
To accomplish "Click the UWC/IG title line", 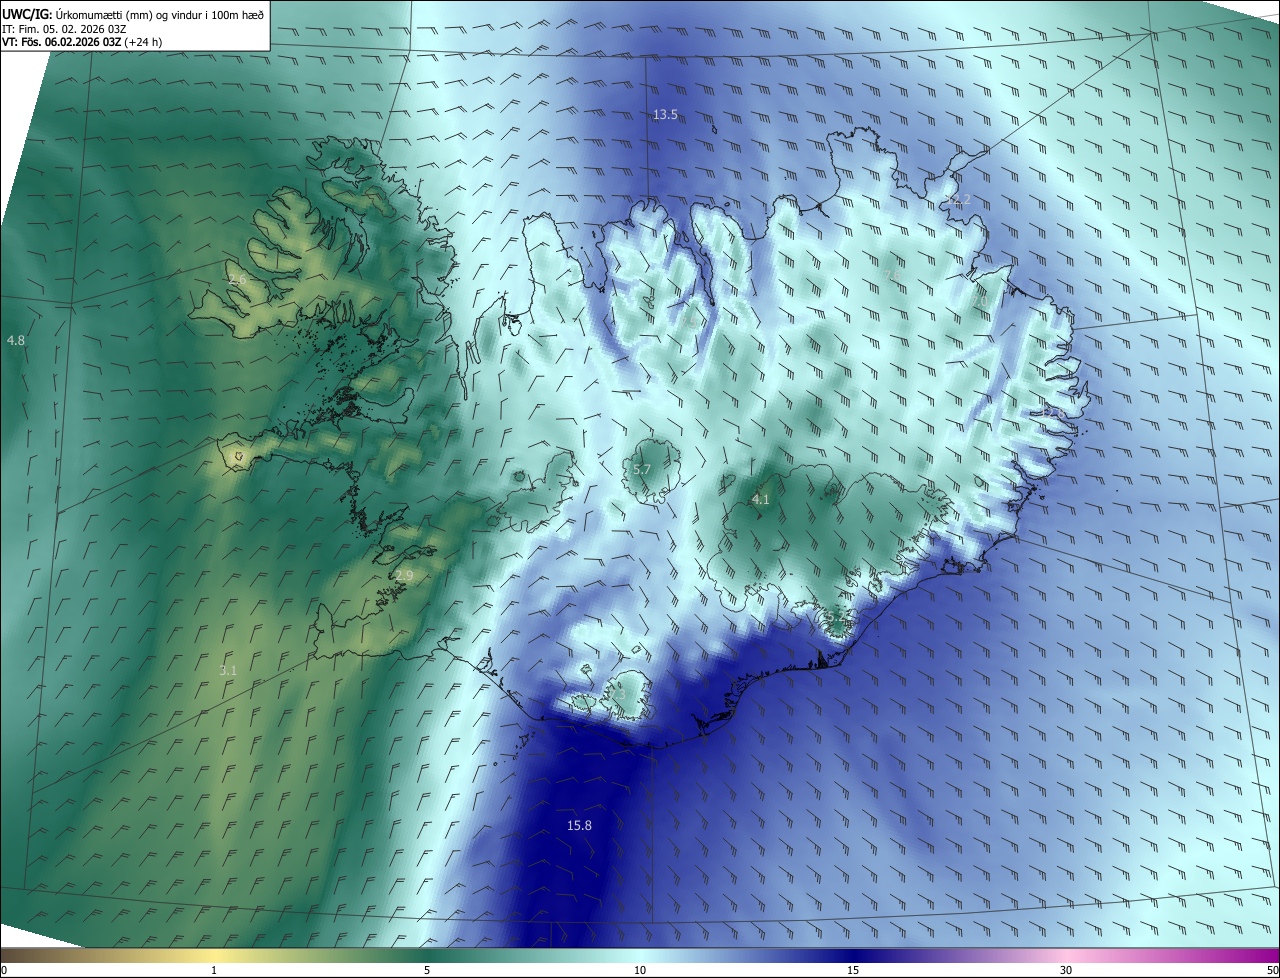I will (x=133, y=13).
